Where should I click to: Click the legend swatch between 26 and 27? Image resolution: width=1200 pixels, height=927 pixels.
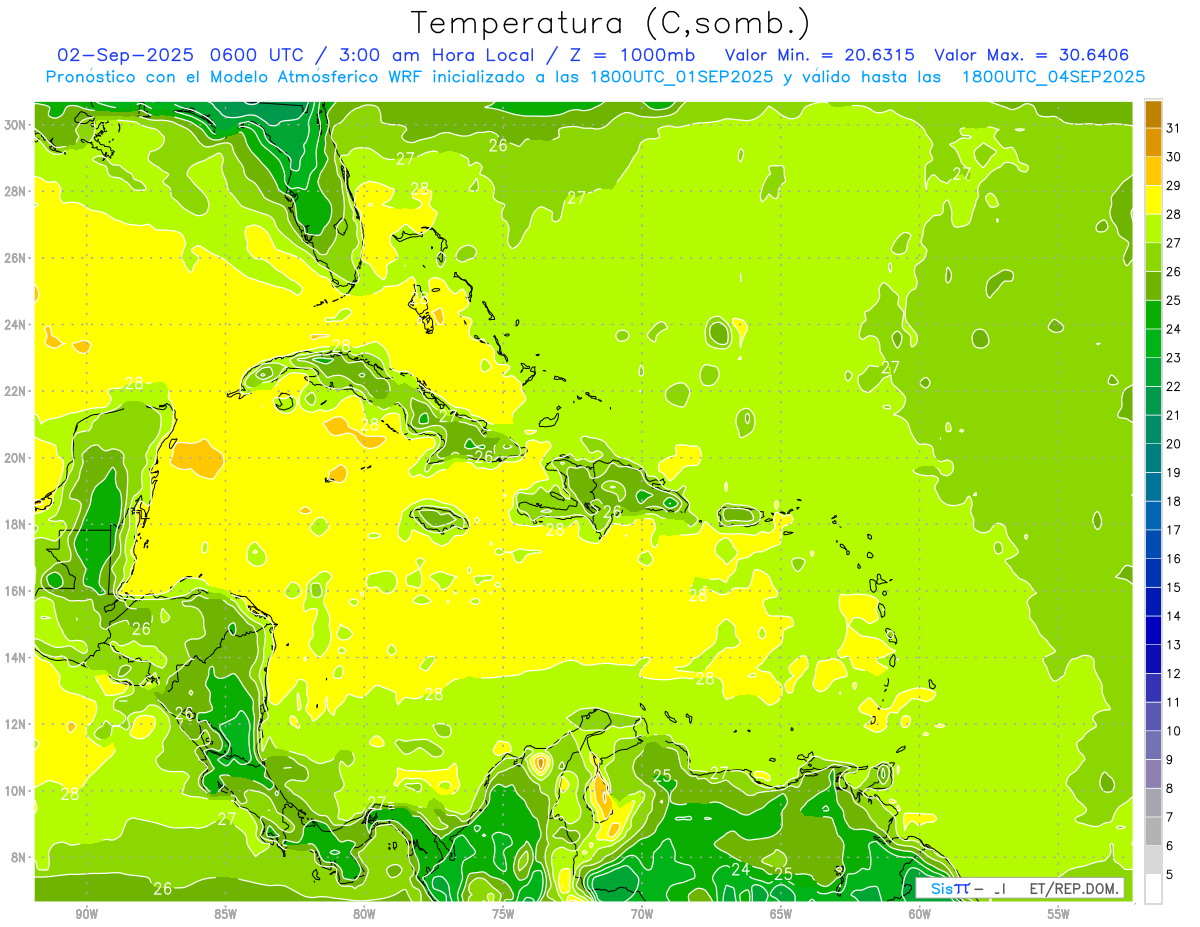[1153, 257]
